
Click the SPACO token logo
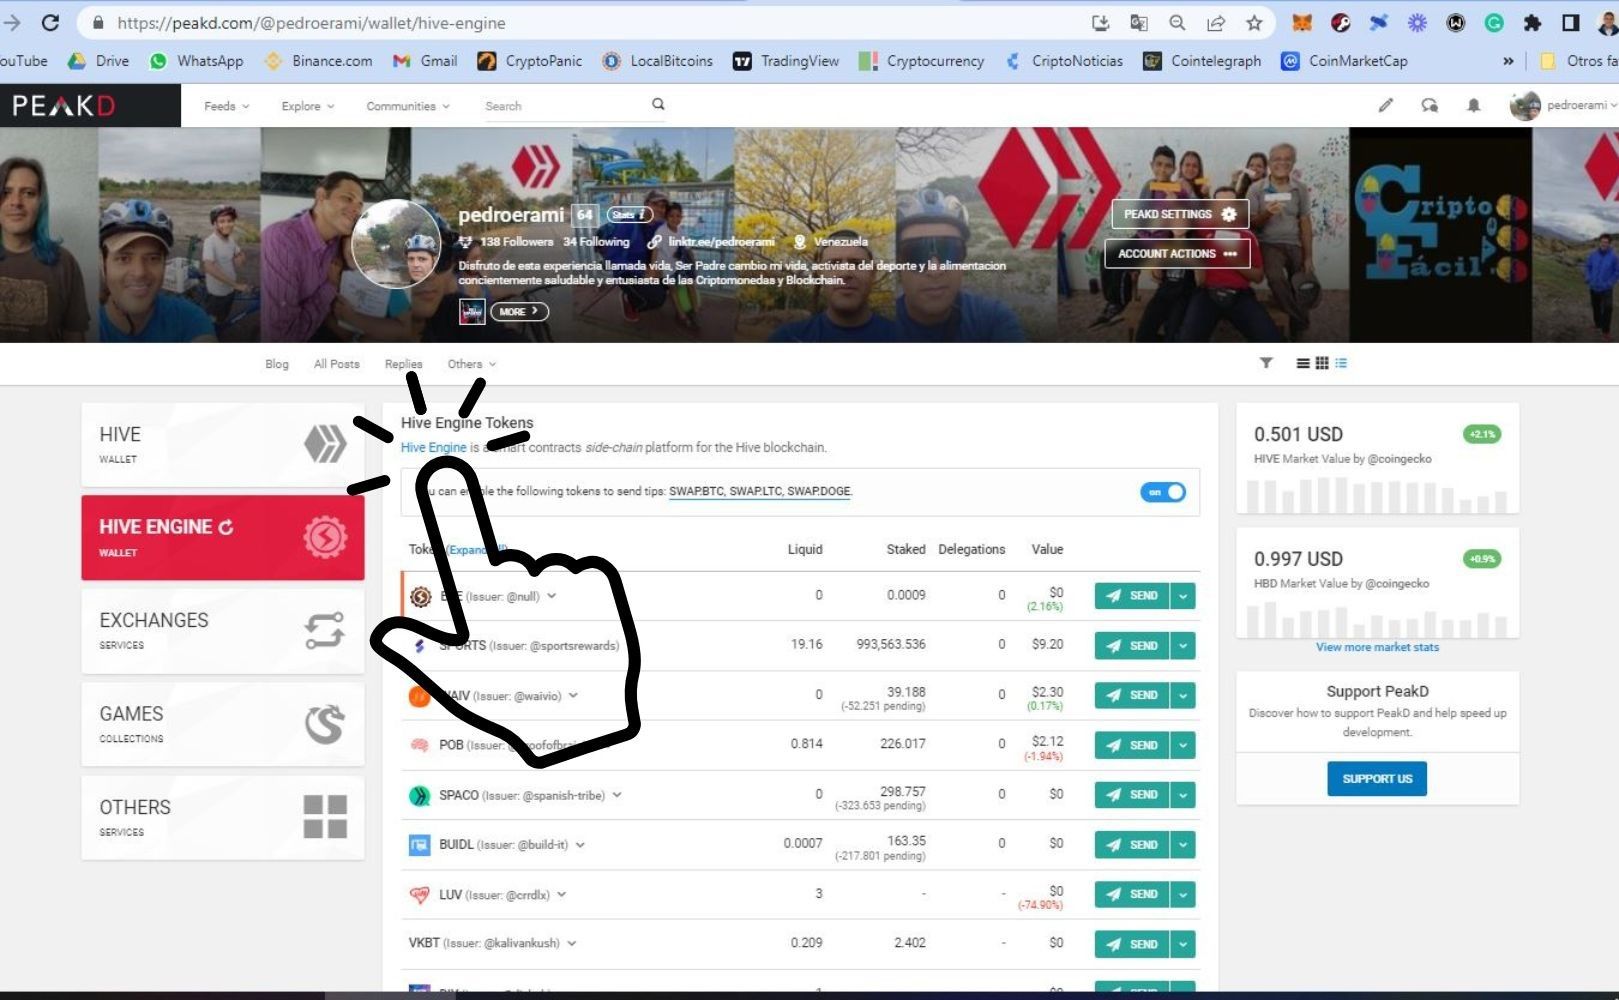click(x=420, y=796)
